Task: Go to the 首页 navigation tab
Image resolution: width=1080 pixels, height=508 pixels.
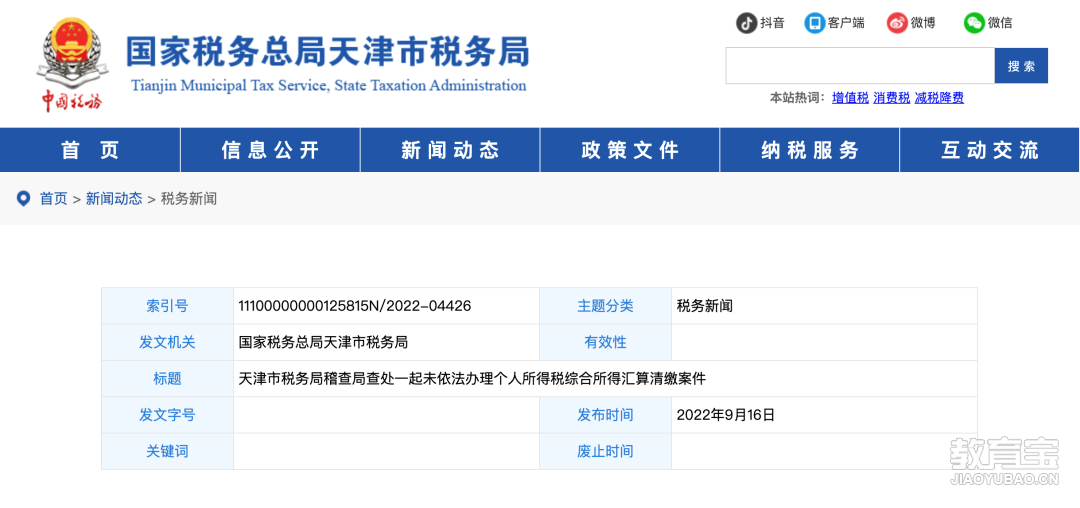Action: click(90, 149)
